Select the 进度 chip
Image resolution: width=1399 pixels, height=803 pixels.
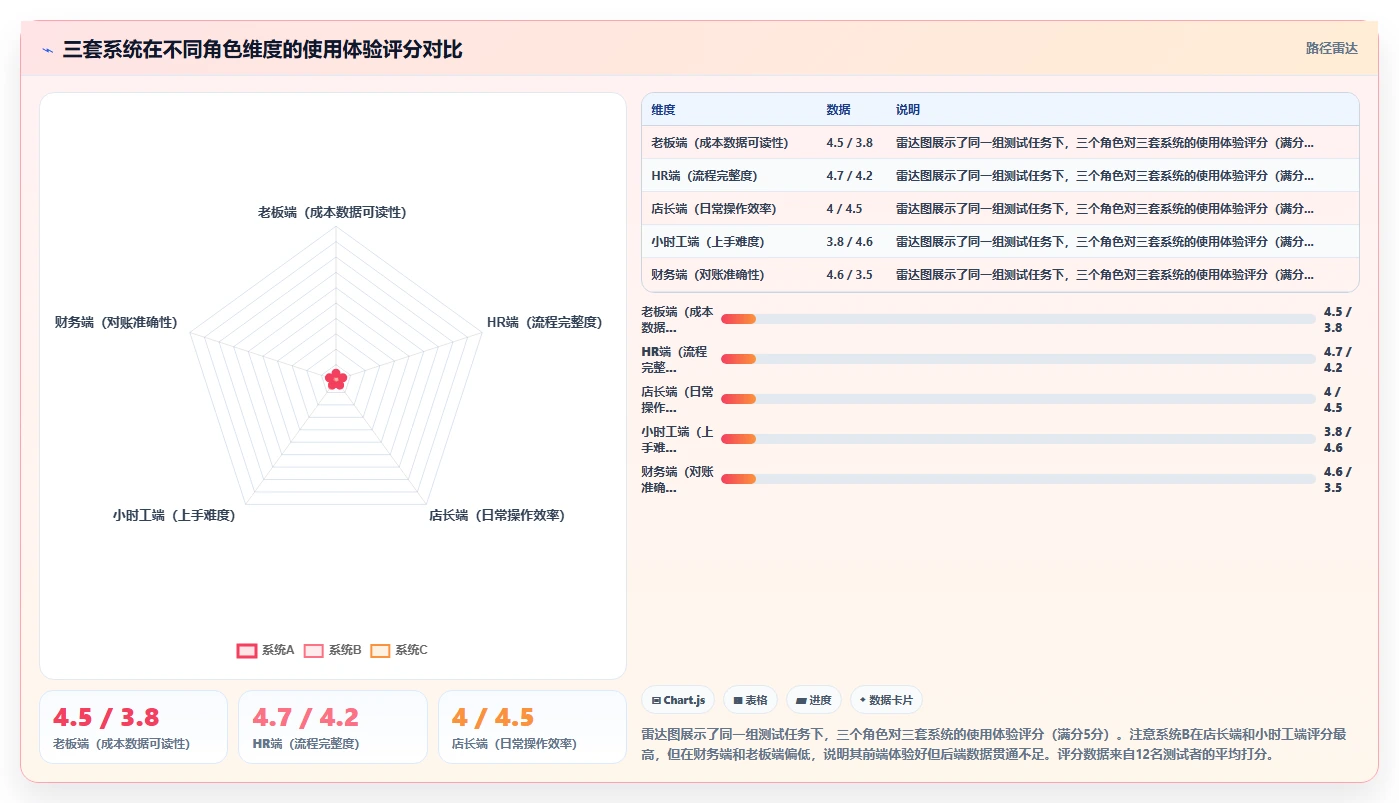pyautogui.click(x=814, y=701)
